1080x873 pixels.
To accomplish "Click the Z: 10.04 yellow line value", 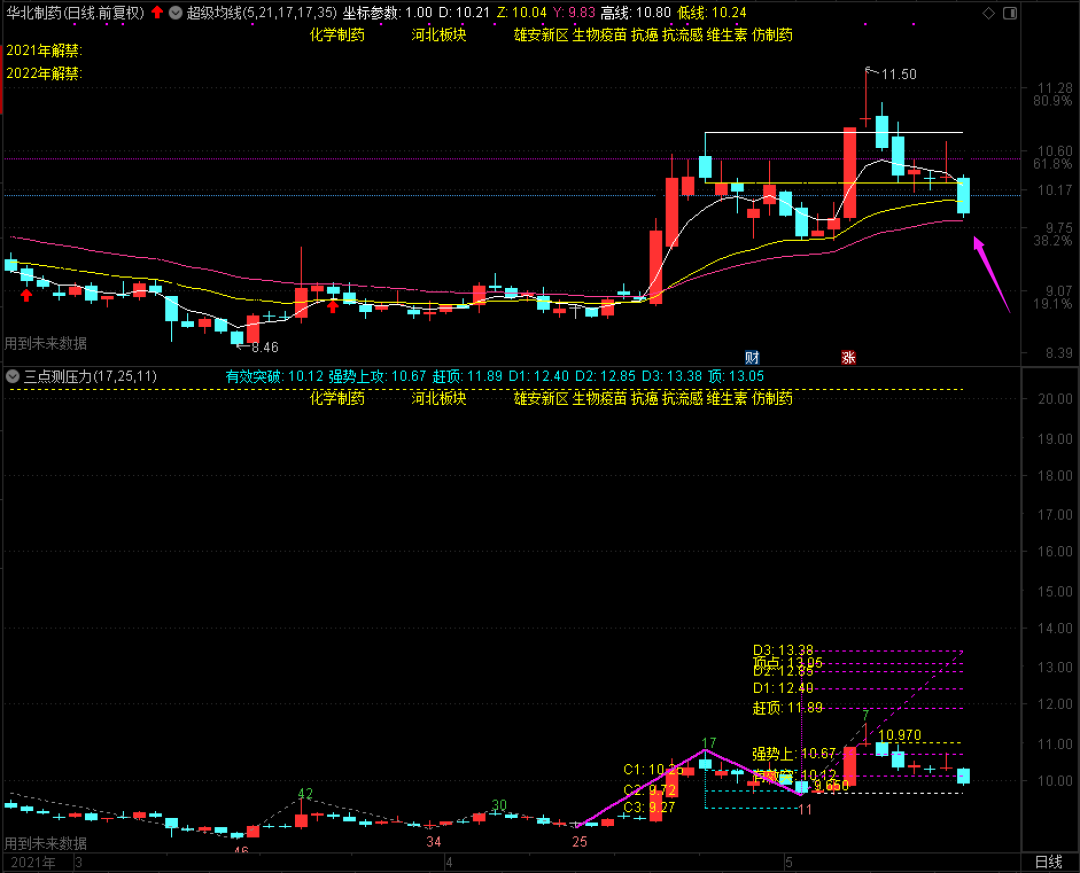I will point(521,12).
